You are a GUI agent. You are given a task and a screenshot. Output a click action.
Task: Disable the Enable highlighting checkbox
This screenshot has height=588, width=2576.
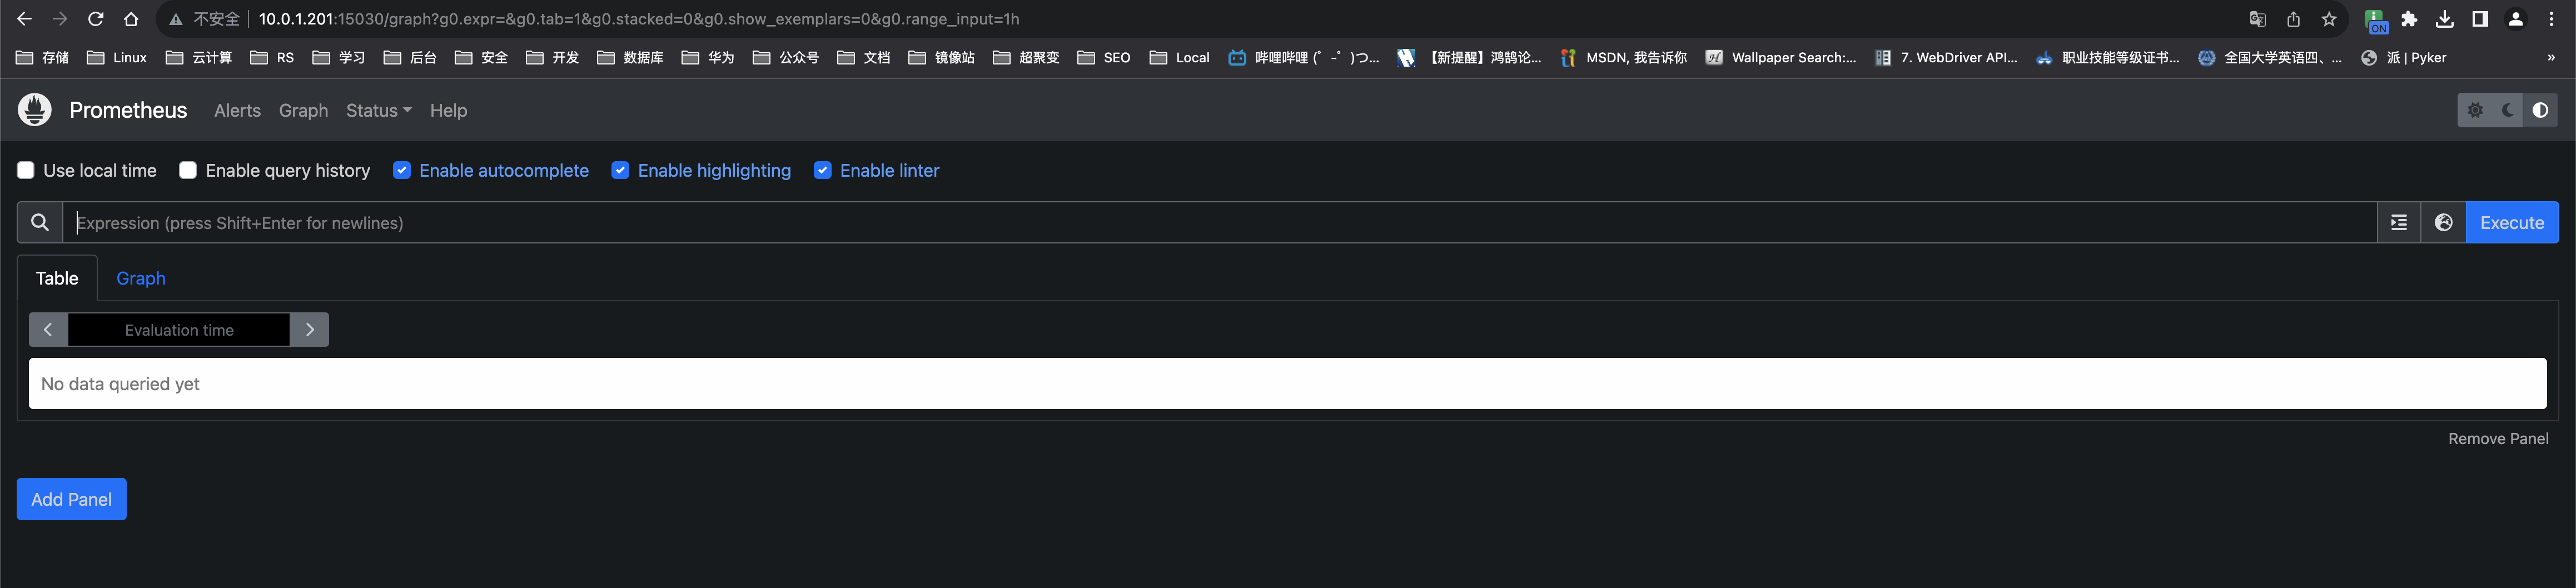tap(620, 170)
